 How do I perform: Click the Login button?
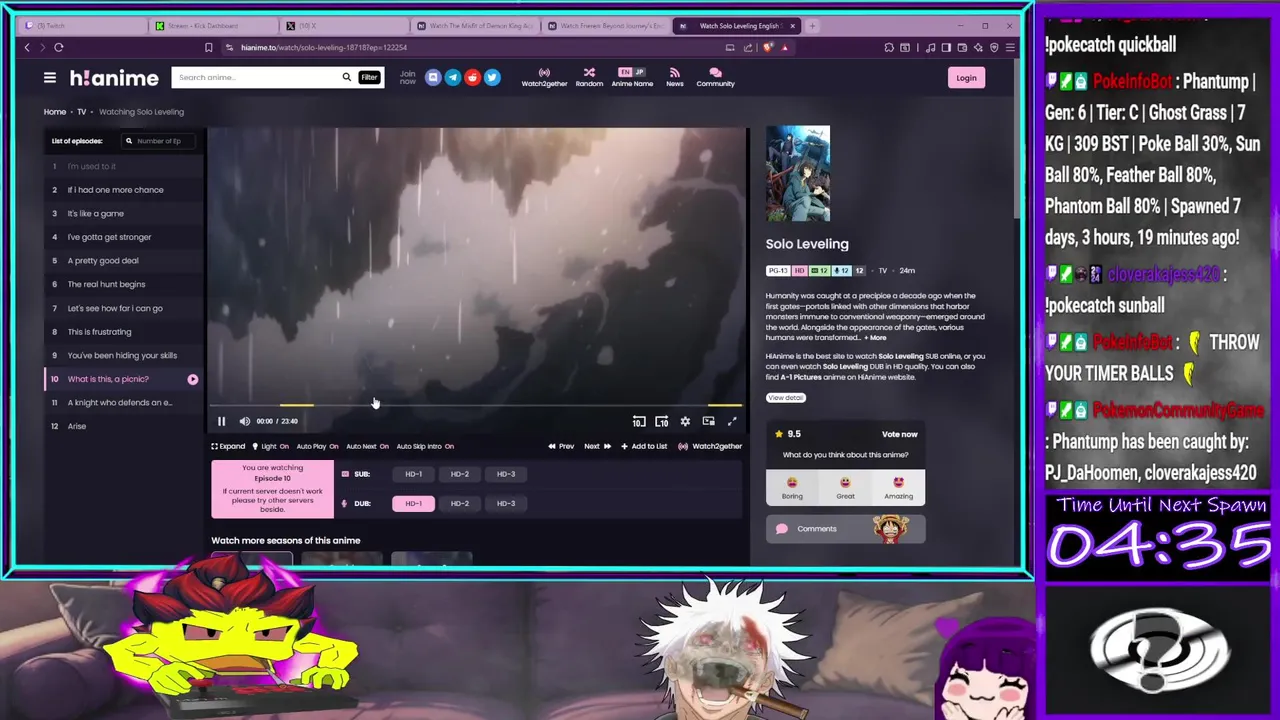point(966,78)
